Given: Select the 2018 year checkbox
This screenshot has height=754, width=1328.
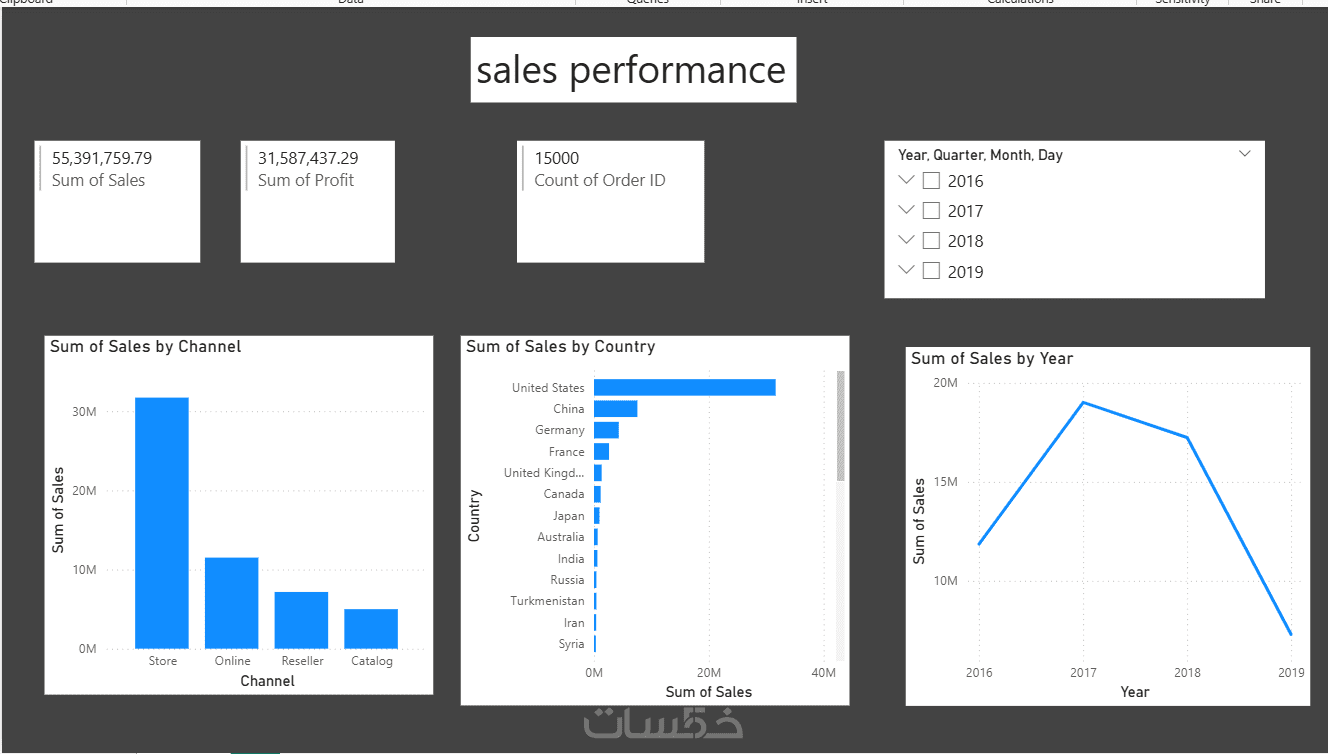Looking at the screenshot, I should [x=931, y=241].
